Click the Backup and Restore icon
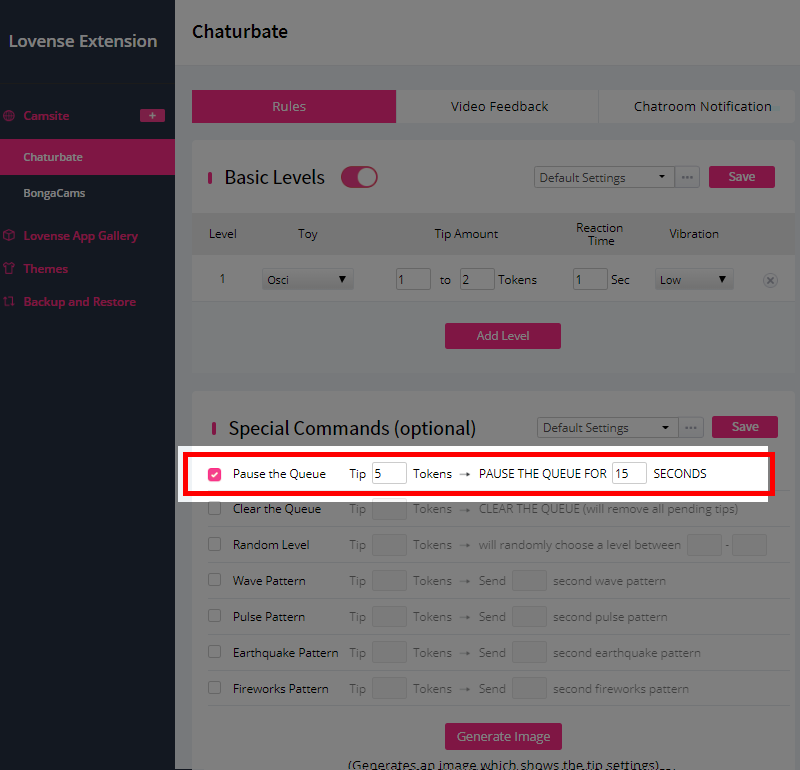This screenshot has width=800, height=770. (9, 302)
